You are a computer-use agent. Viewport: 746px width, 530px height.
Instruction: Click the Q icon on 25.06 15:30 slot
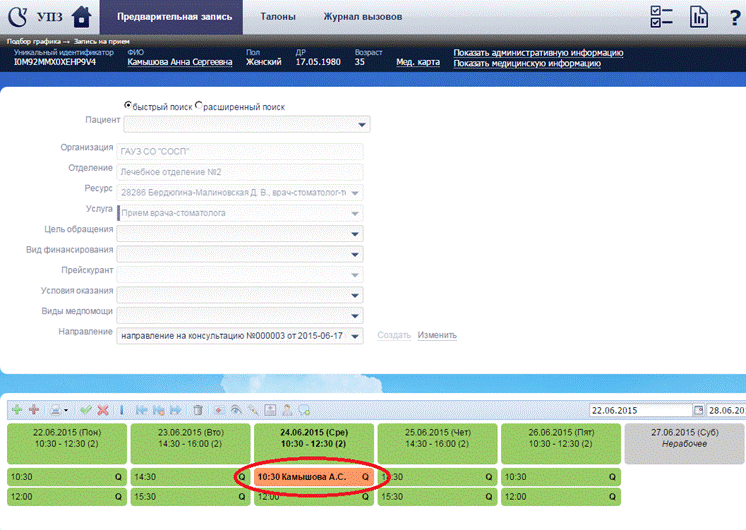489,497
